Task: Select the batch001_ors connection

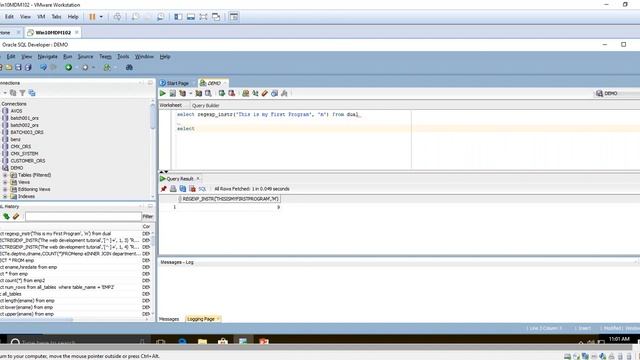Action: pos(24,118)
